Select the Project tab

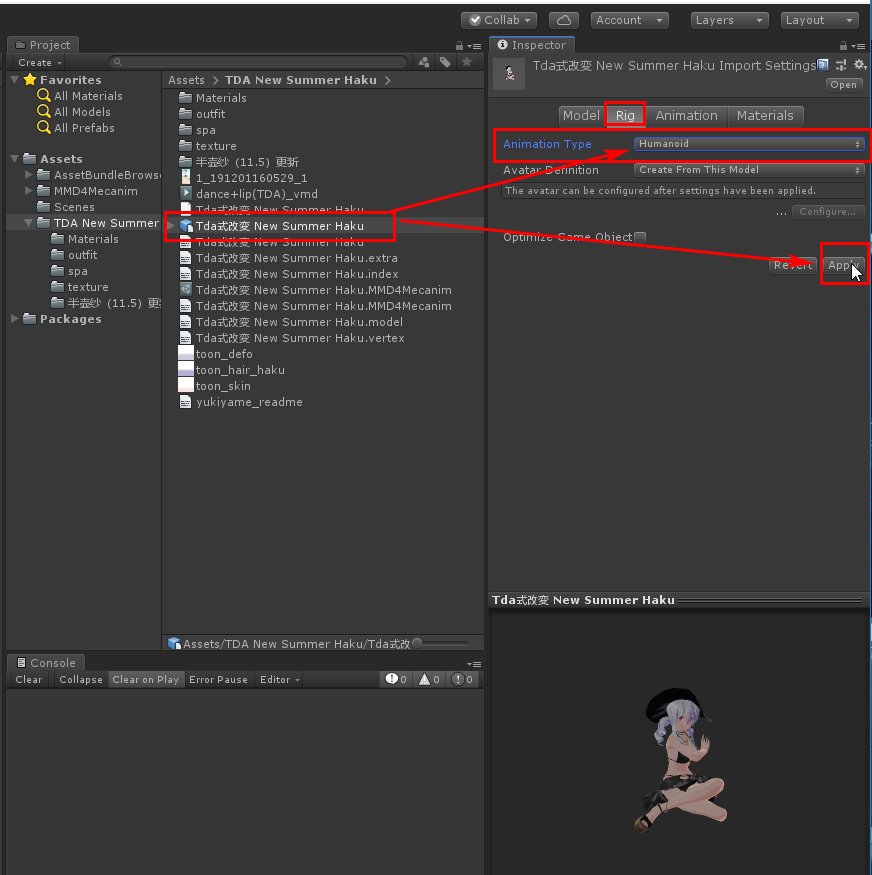click(x=42, y=45)
